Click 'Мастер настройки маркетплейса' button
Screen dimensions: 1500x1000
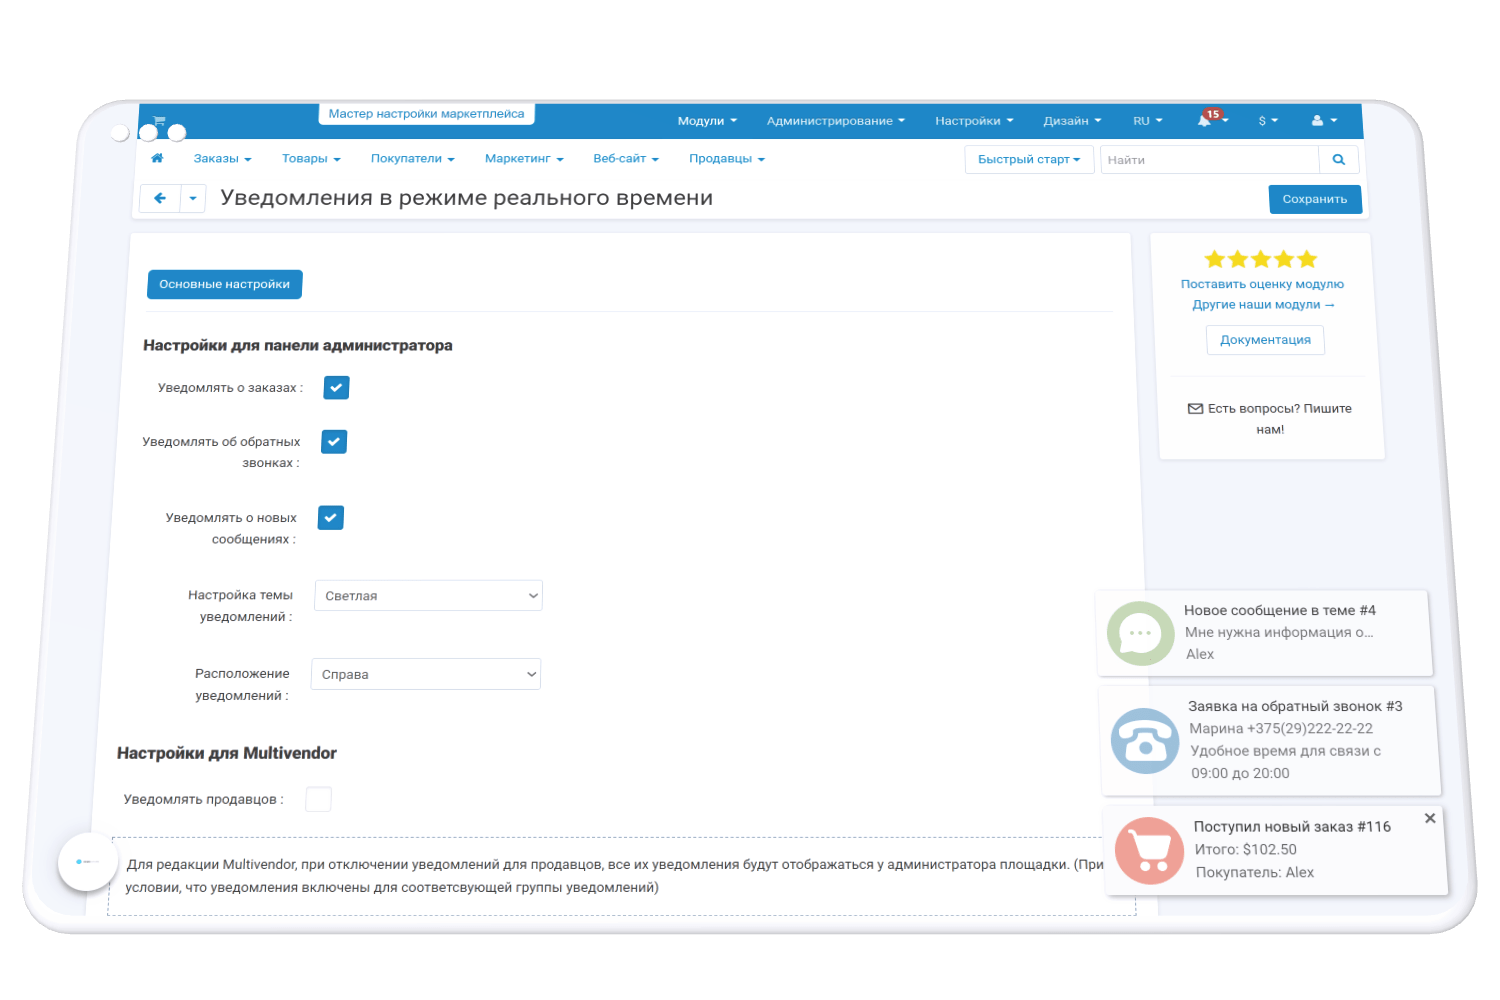click(x=427, y=114)
